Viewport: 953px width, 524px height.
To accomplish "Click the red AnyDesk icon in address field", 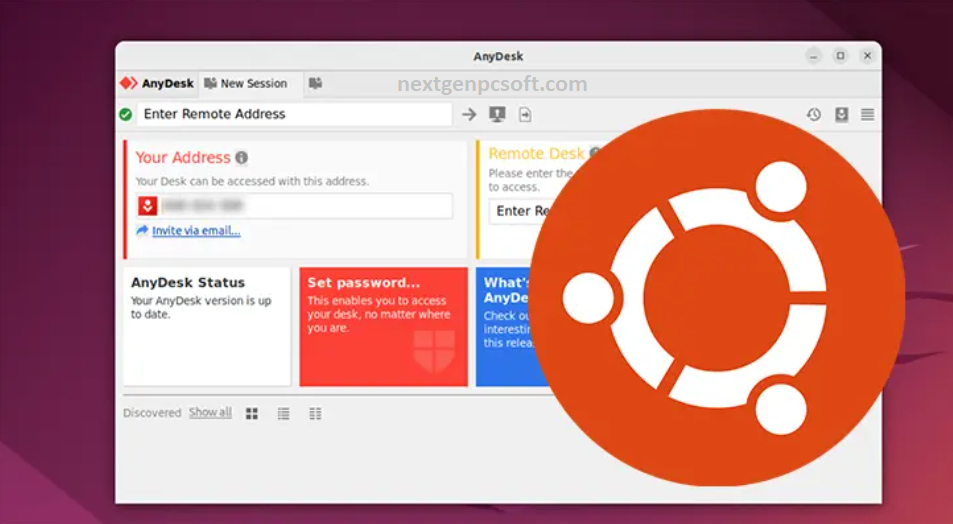I will coord(147,206).
